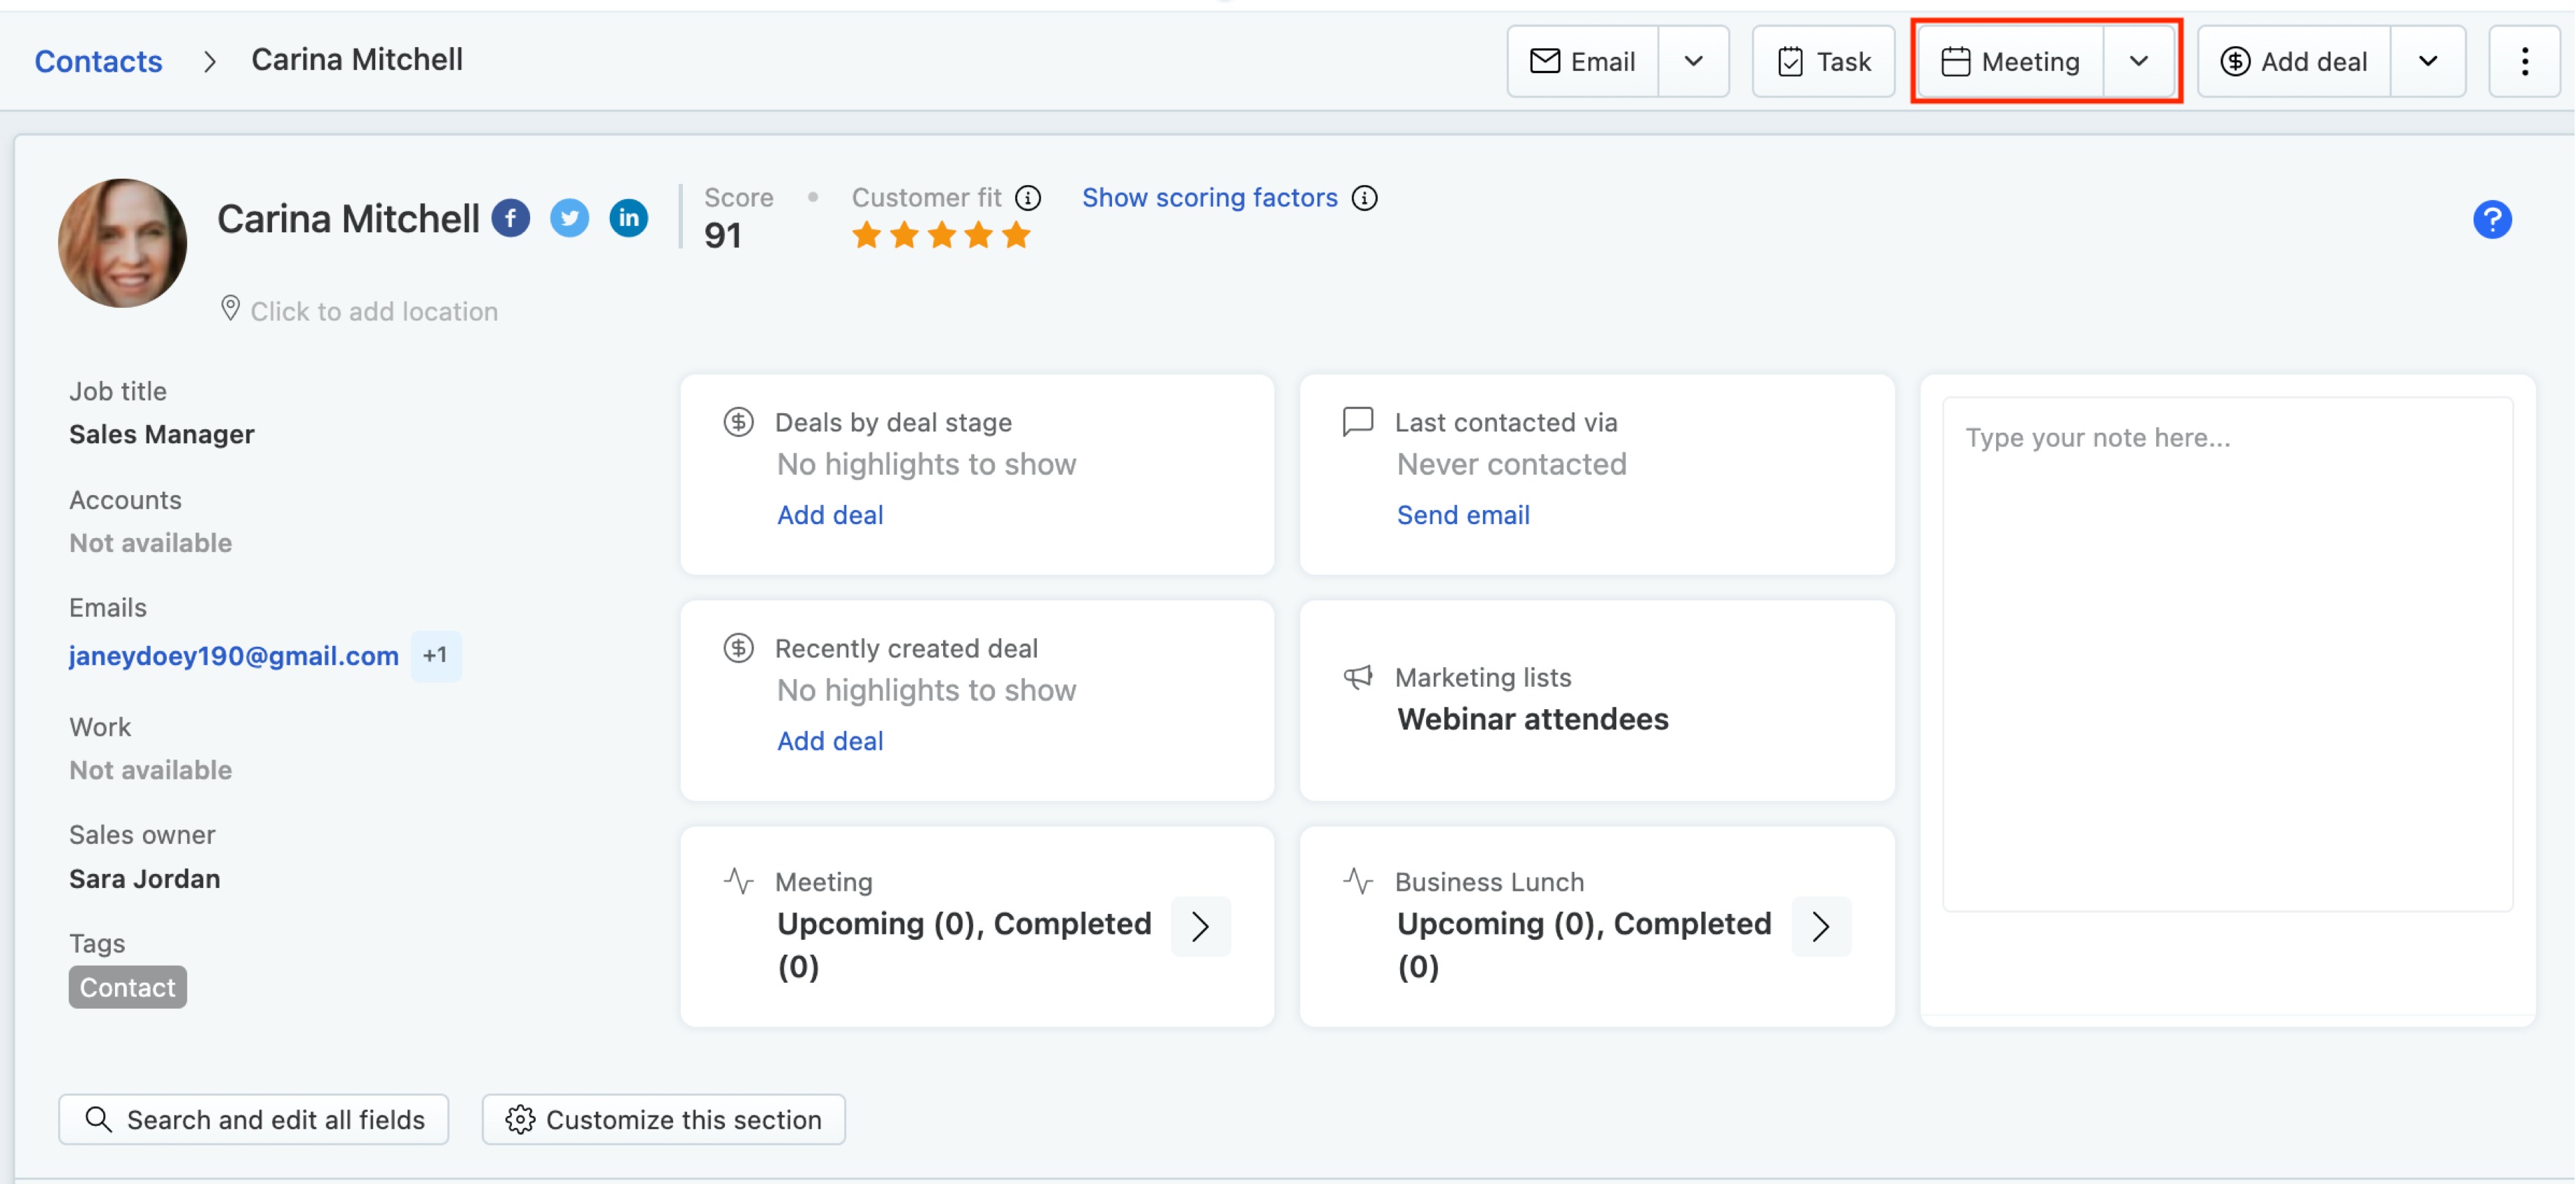
Task: Open Meeting activities chevron arrow
Action: (x=1200, y=926)
